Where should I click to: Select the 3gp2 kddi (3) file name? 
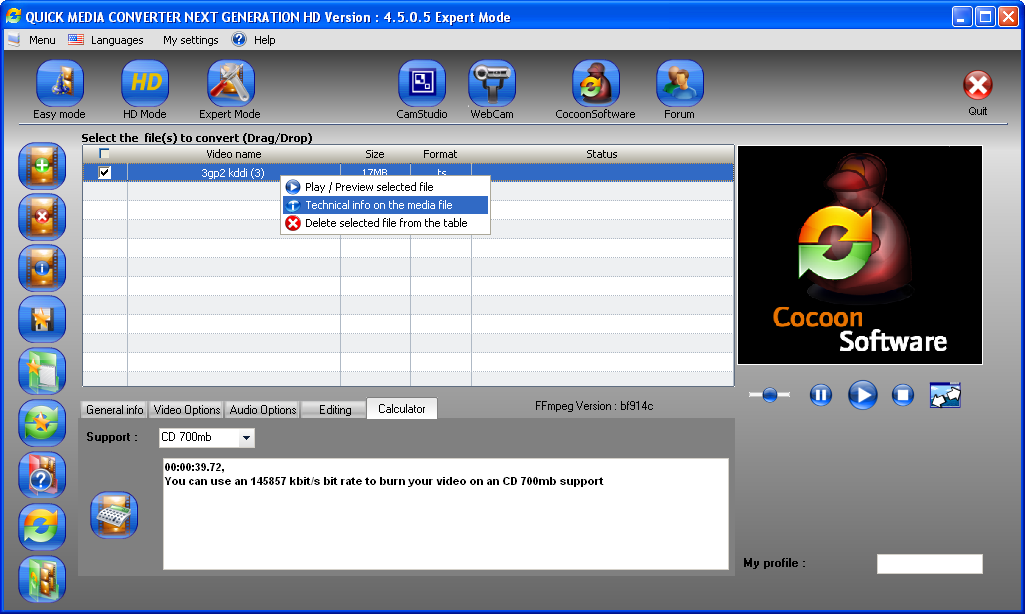(x=233, y=173)
